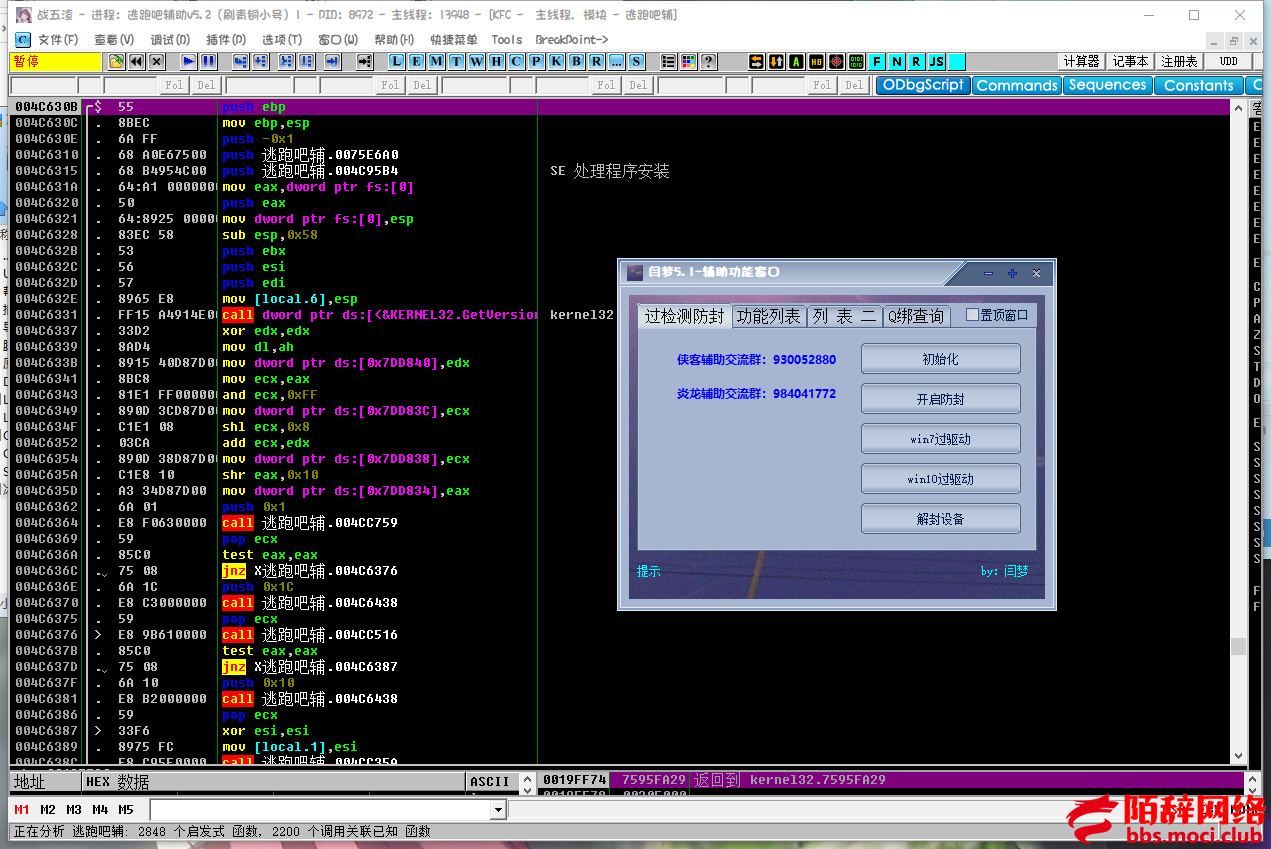
Task: Click the cyan N toolbar button
Action: click(897, 61)
